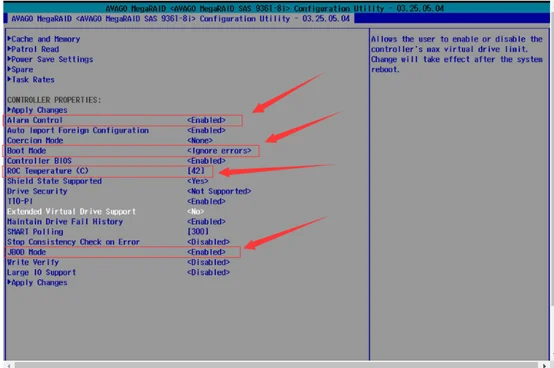The height and width of the screenshot is (368, 554).
Task: Select the bottom Apply Changes option
Action: [37, 283]
